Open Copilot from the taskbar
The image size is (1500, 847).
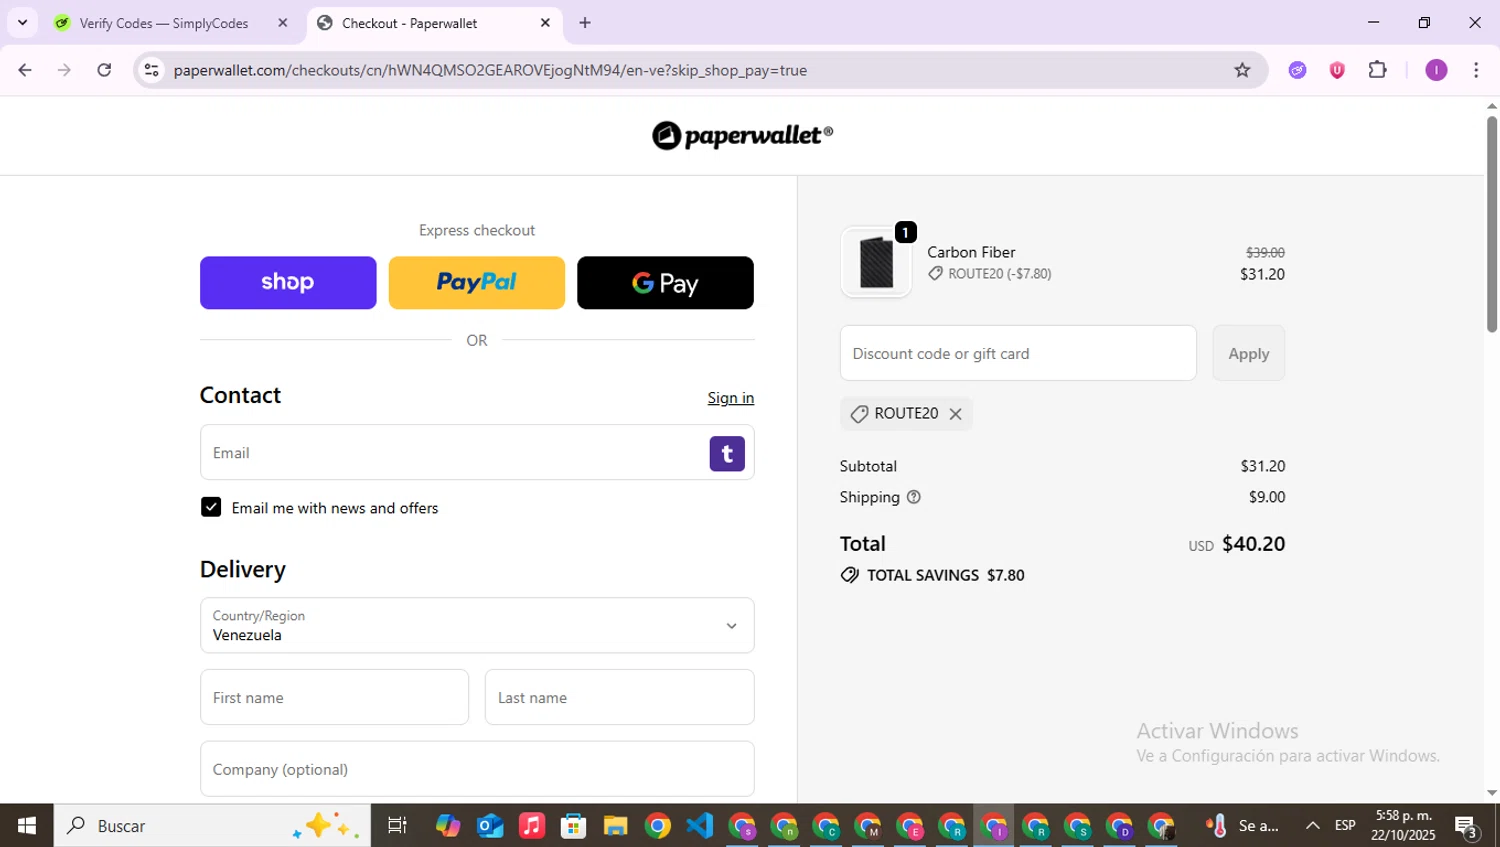pyautogui.click(x=447, y=826)
